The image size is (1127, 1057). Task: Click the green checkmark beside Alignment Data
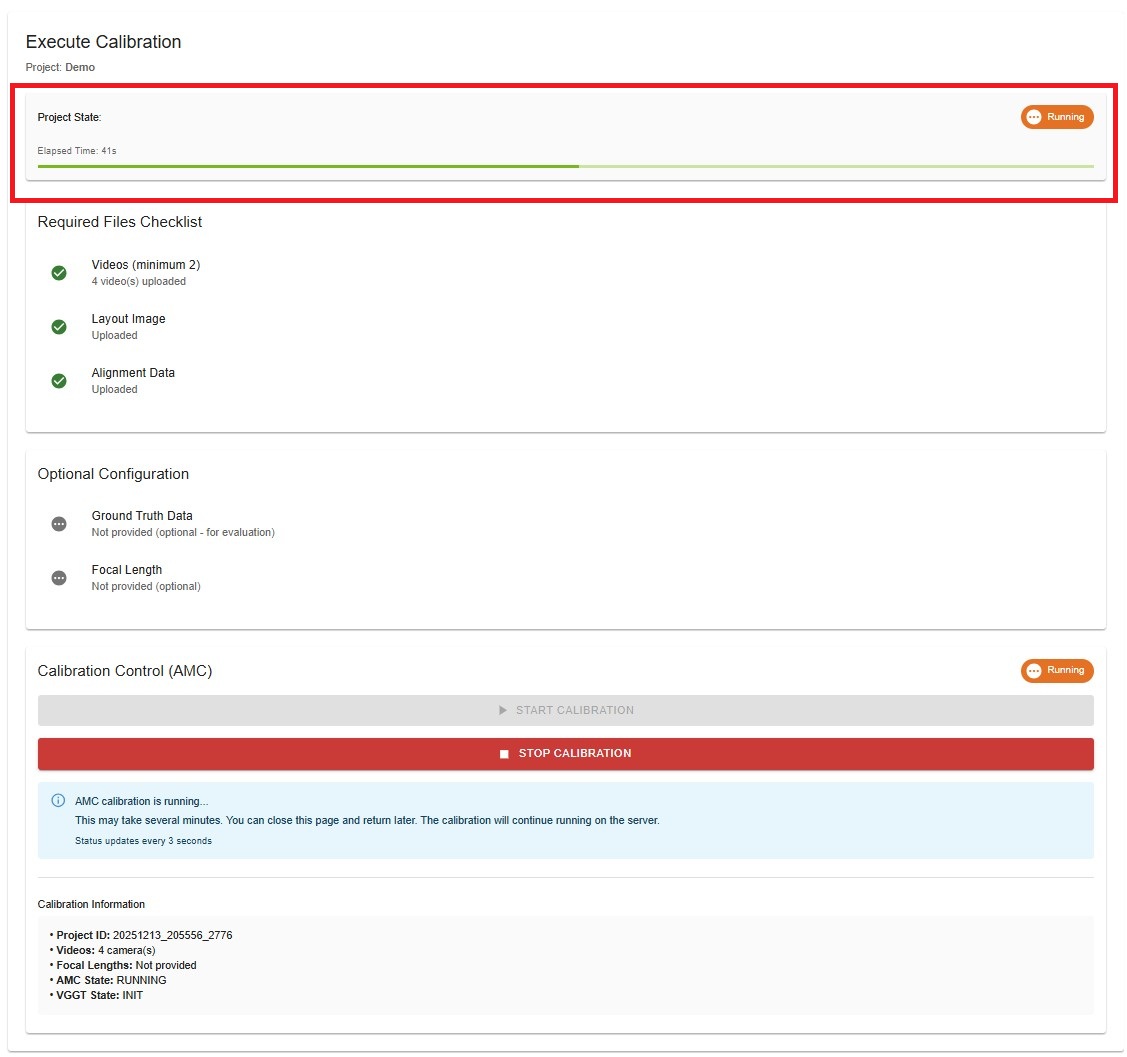59,381
